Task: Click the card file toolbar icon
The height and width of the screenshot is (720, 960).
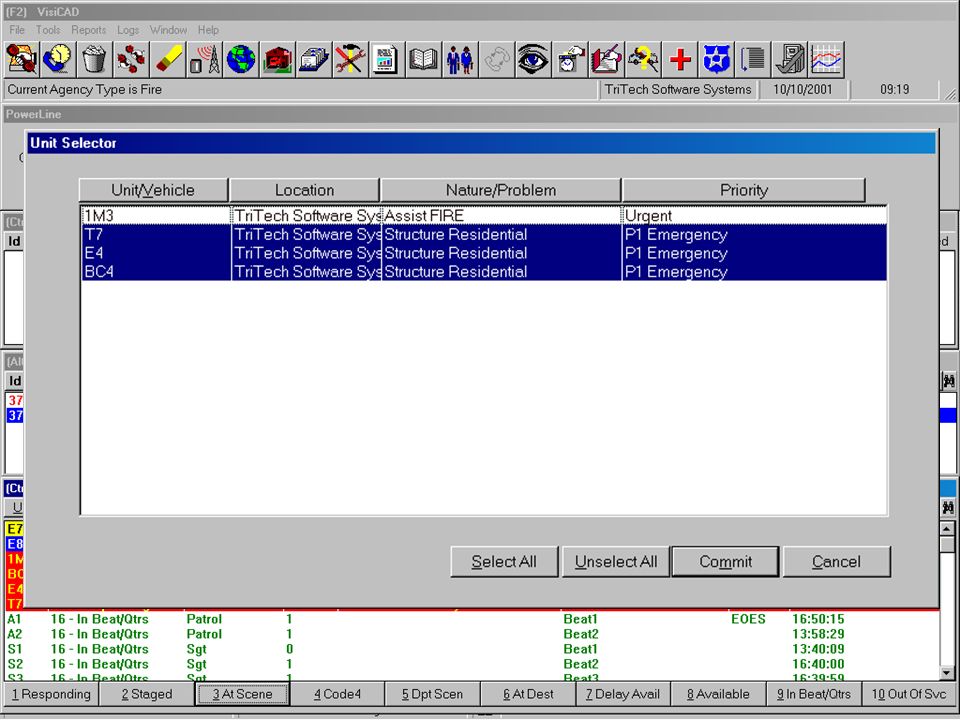Action: tap(314, 59)
